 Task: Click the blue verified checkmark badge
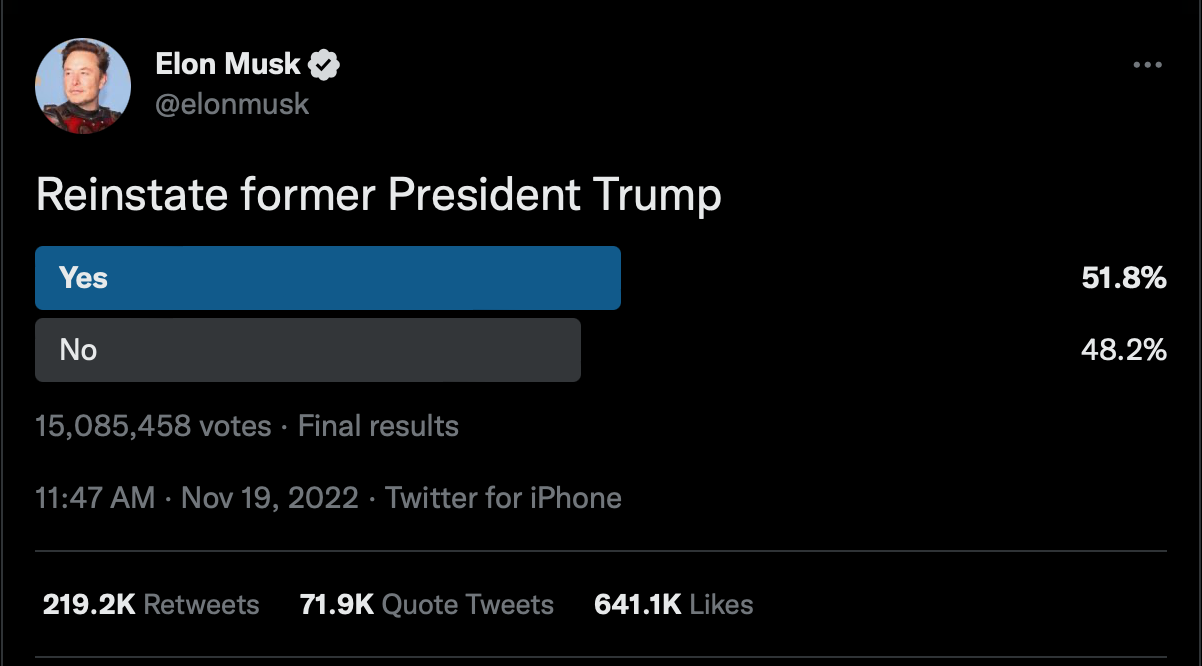point(325,65)
